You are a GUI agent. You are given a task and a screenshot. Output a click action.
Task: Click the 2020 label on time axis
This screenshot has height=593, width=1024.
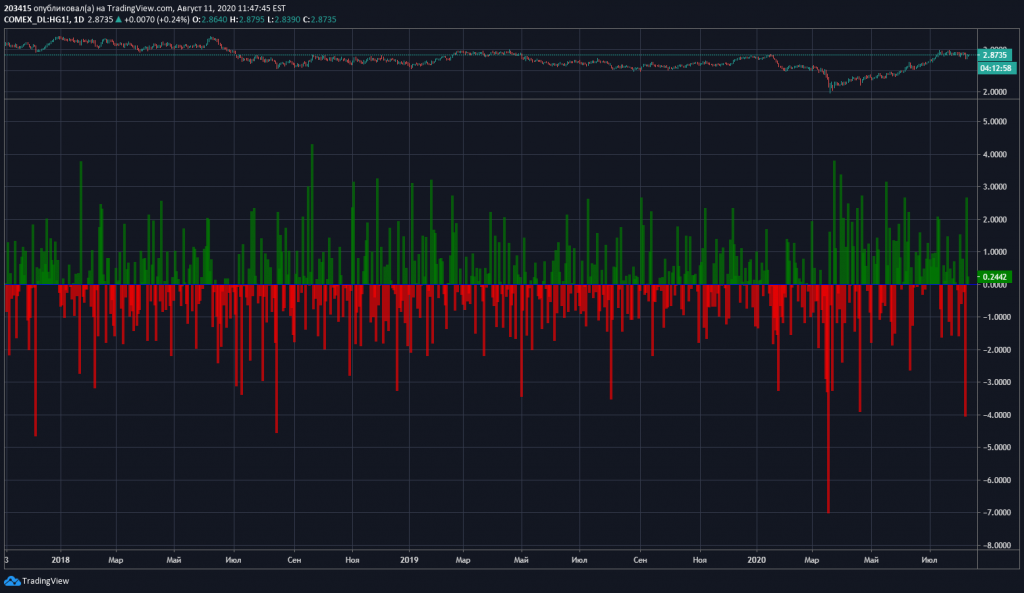click(756, 560)
